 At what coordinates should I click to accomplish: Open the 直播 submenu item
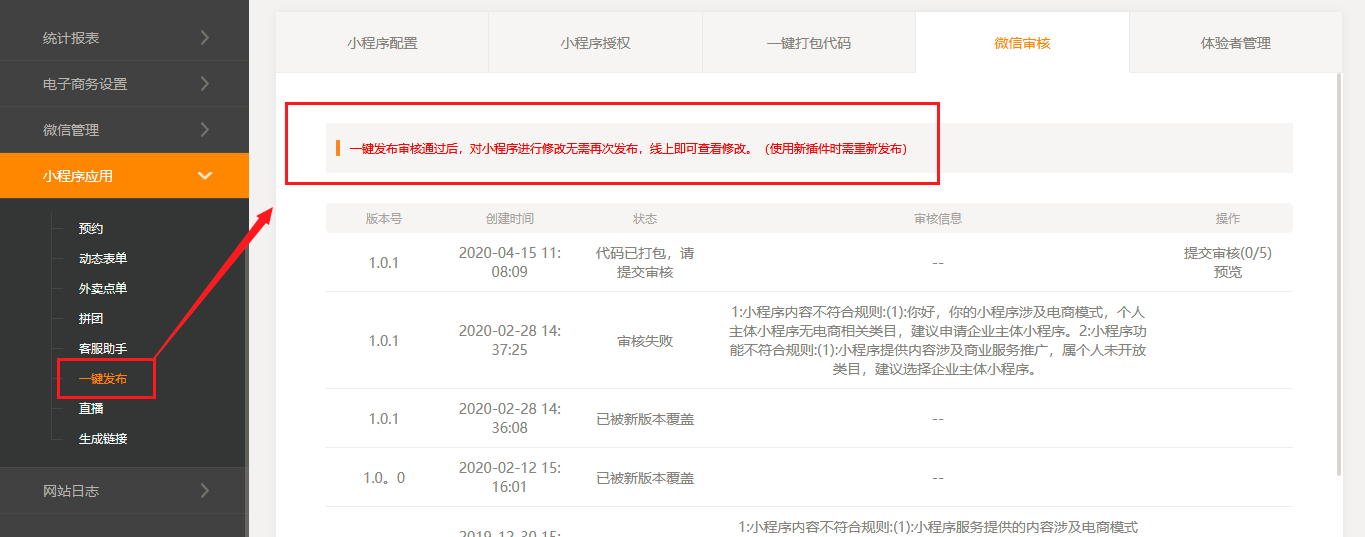tap(91, 409)
